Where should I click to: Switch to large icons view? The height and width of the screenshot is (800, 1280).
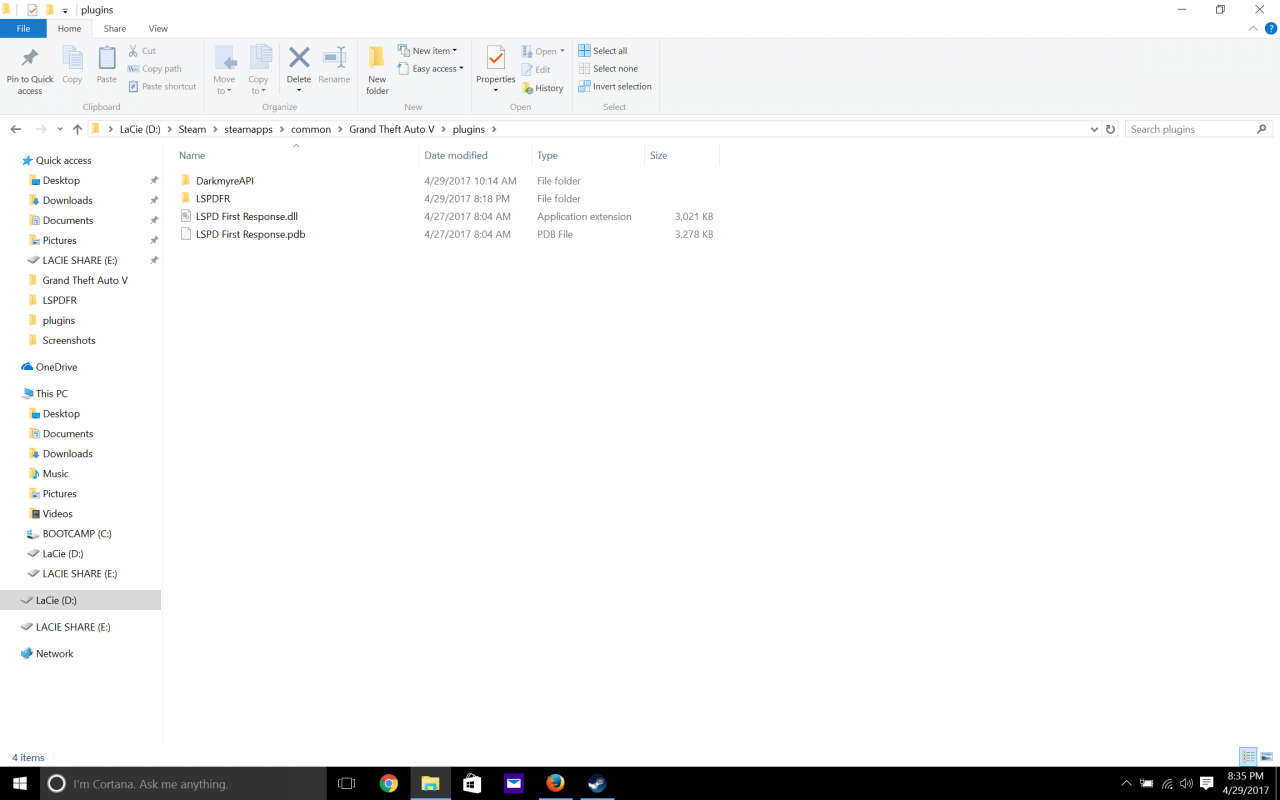1266,756
